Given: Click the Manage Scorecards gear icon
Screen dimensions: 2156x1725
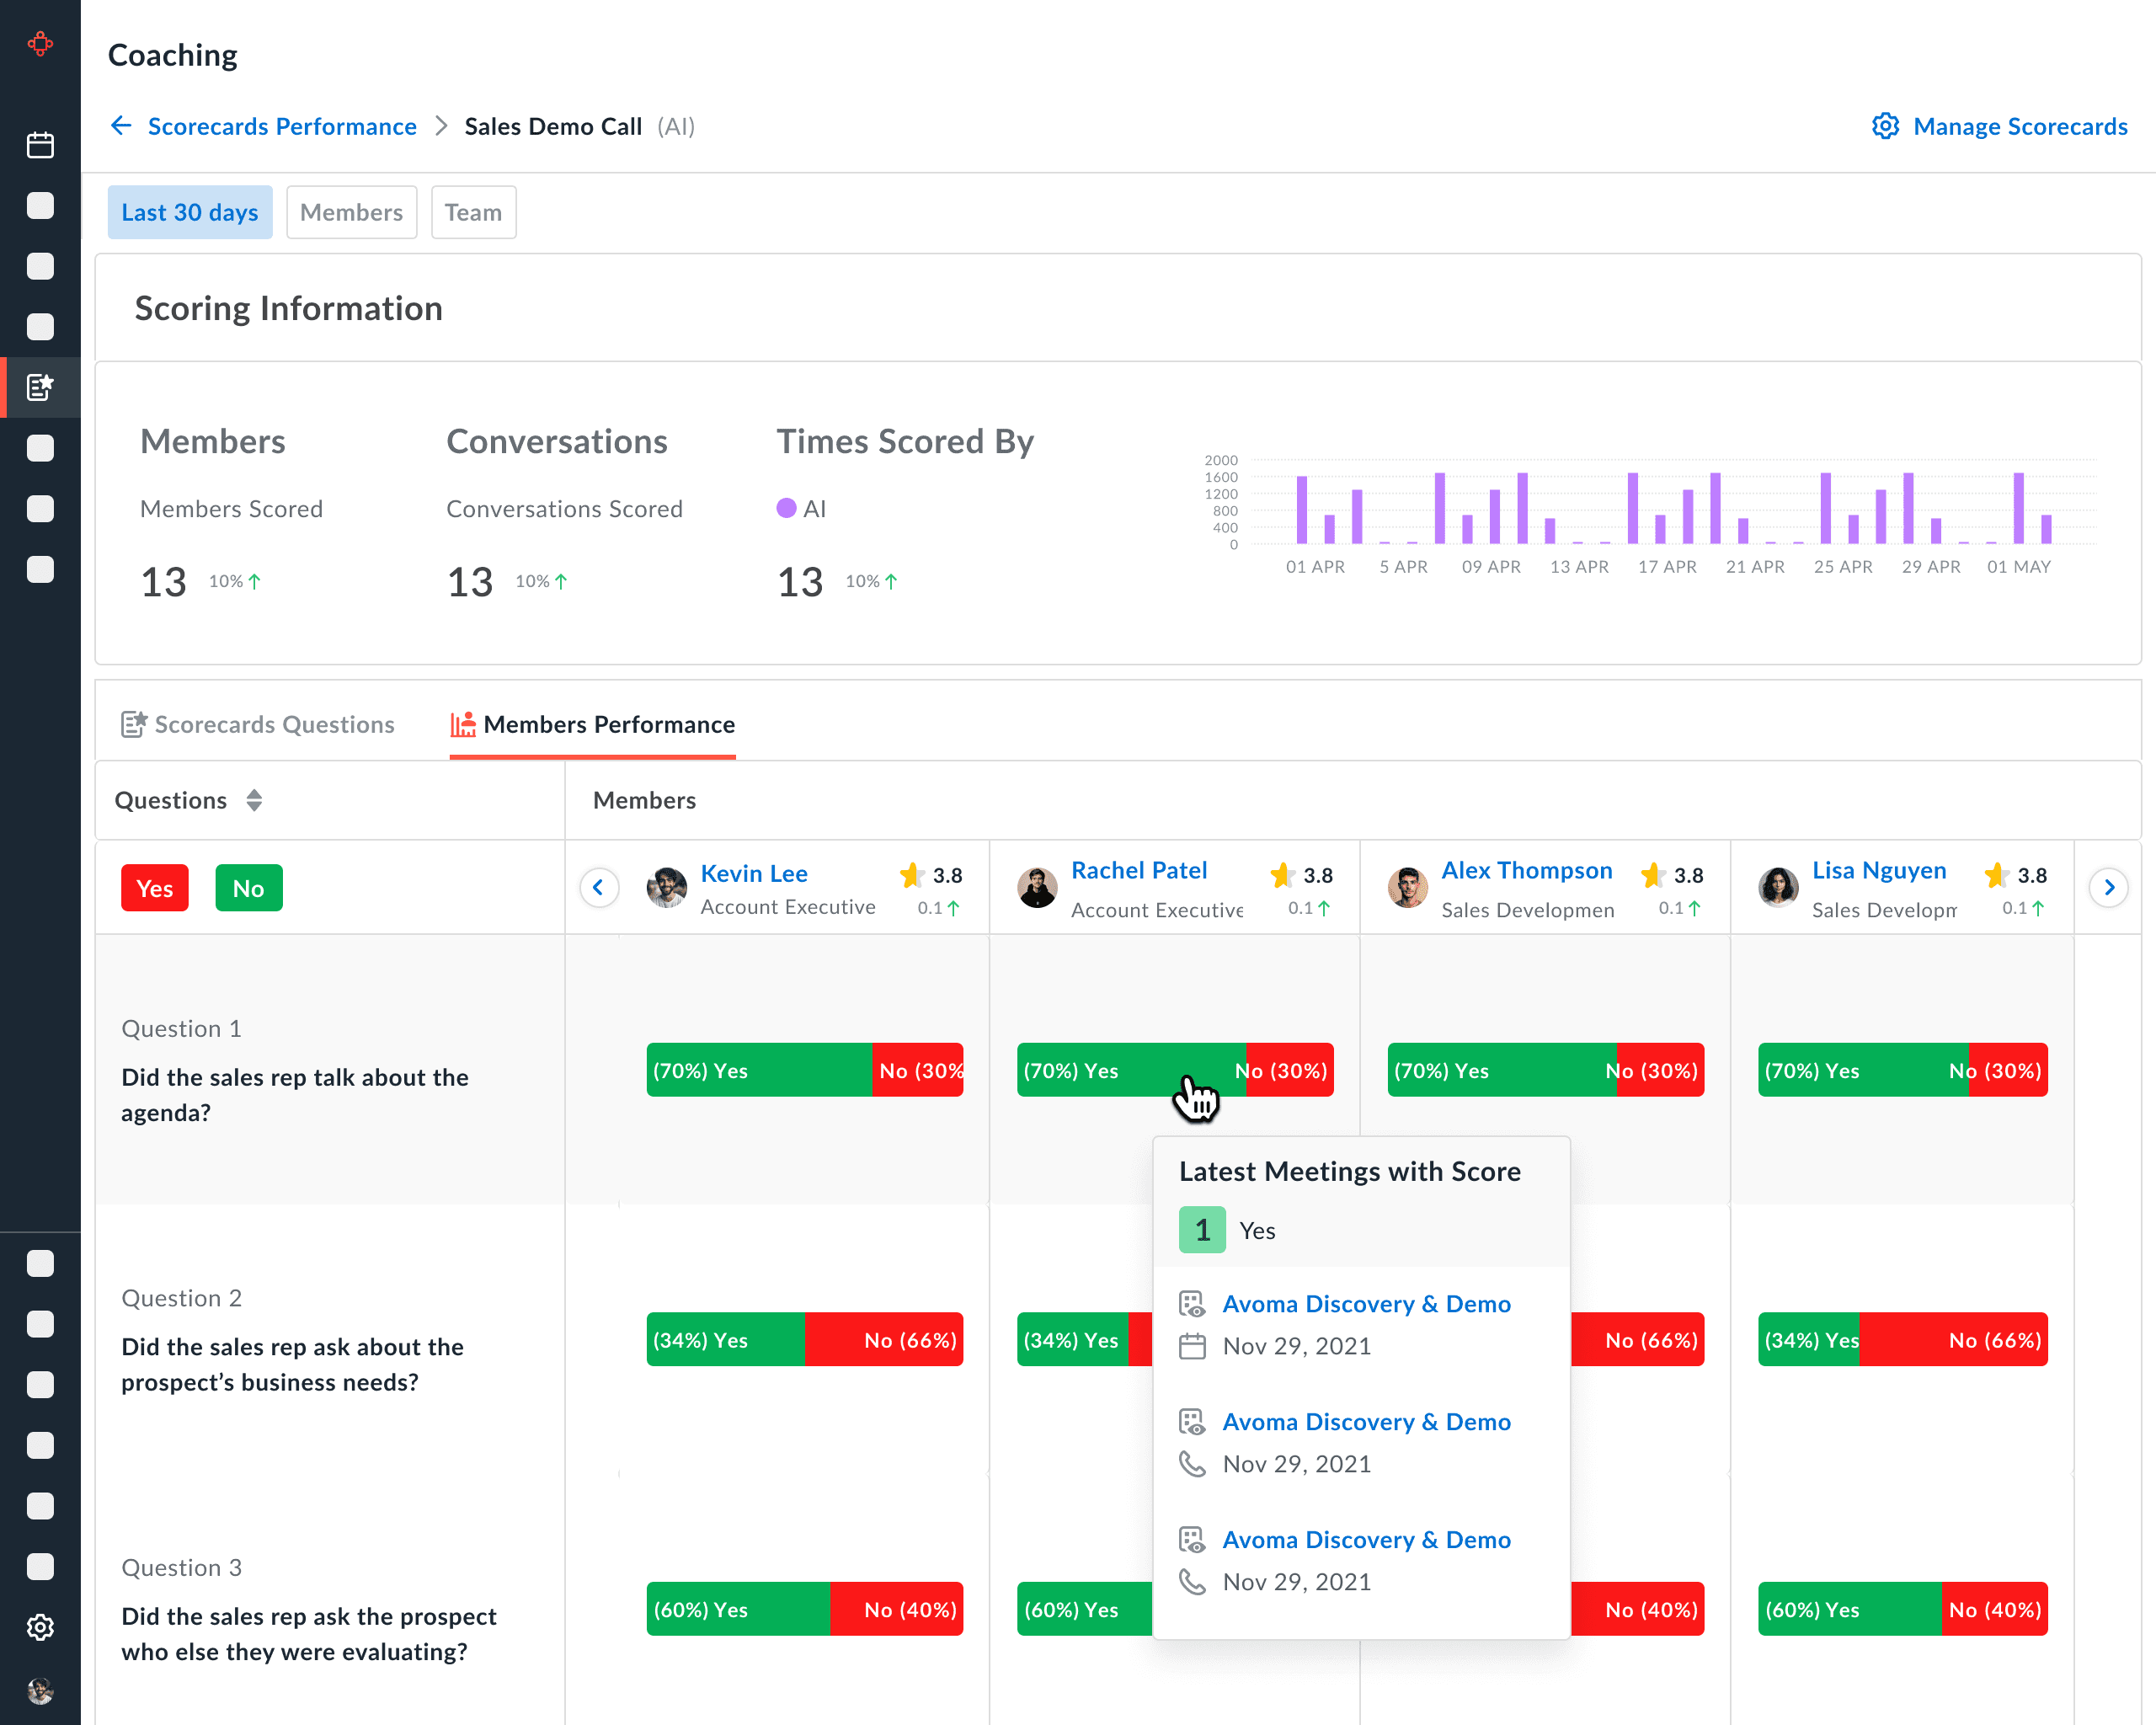Looking at the screenshot, I should pos(1885,126).
